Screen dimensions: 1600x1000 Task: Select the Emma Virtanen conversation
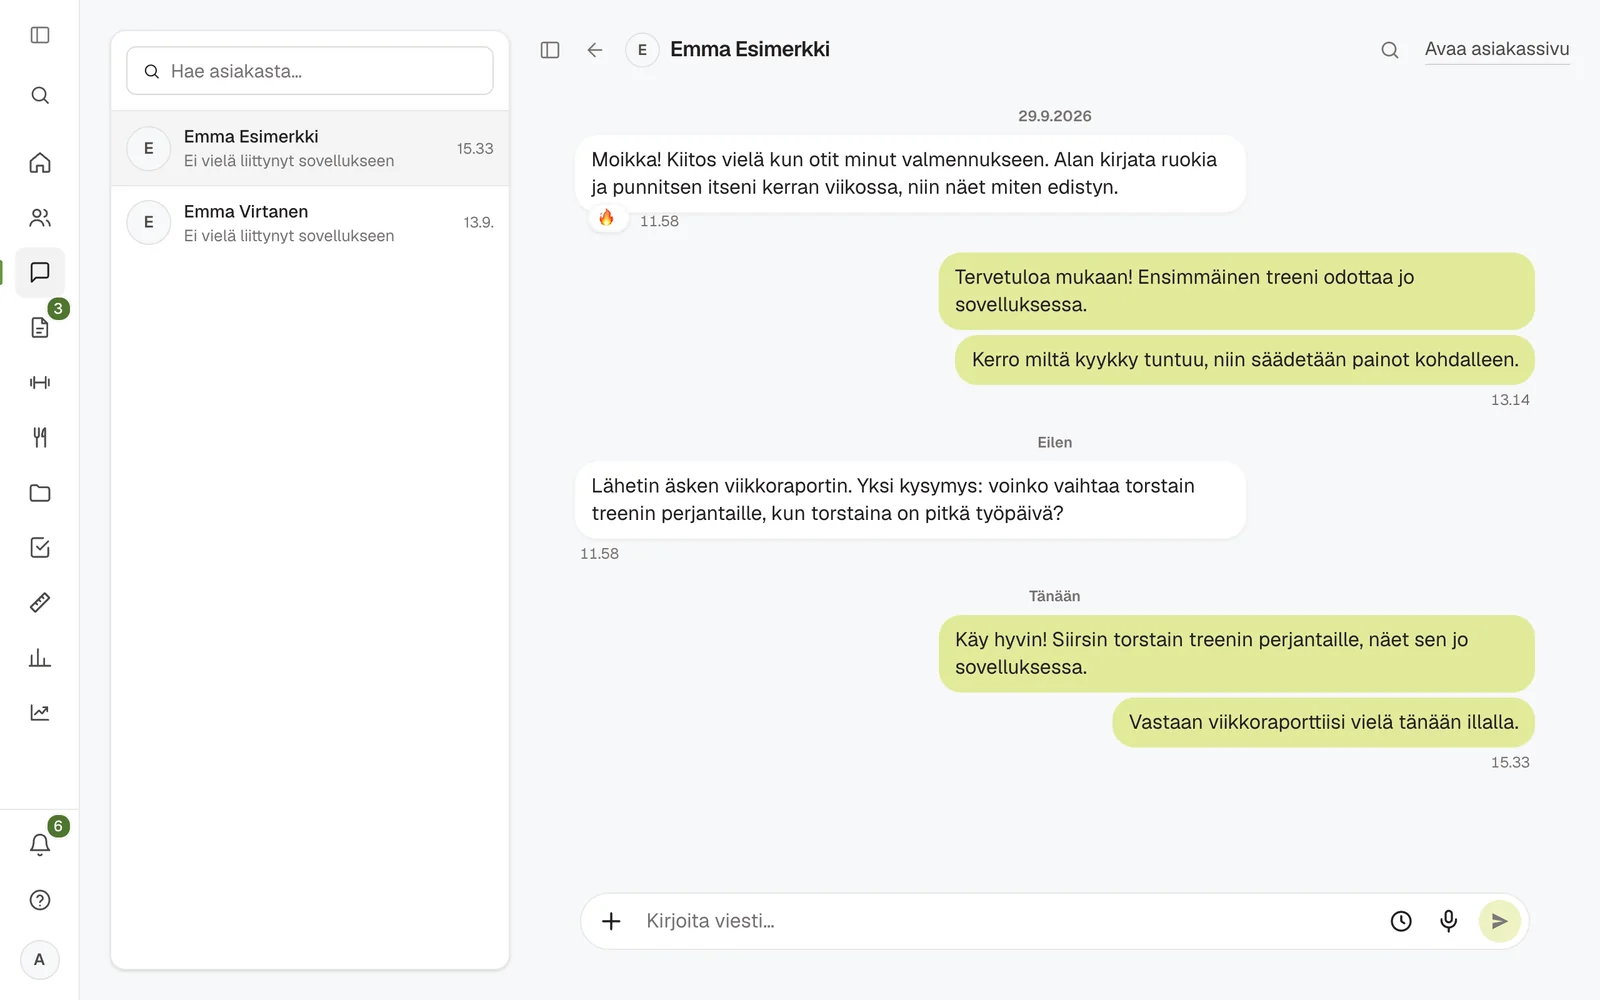[310, 223]
